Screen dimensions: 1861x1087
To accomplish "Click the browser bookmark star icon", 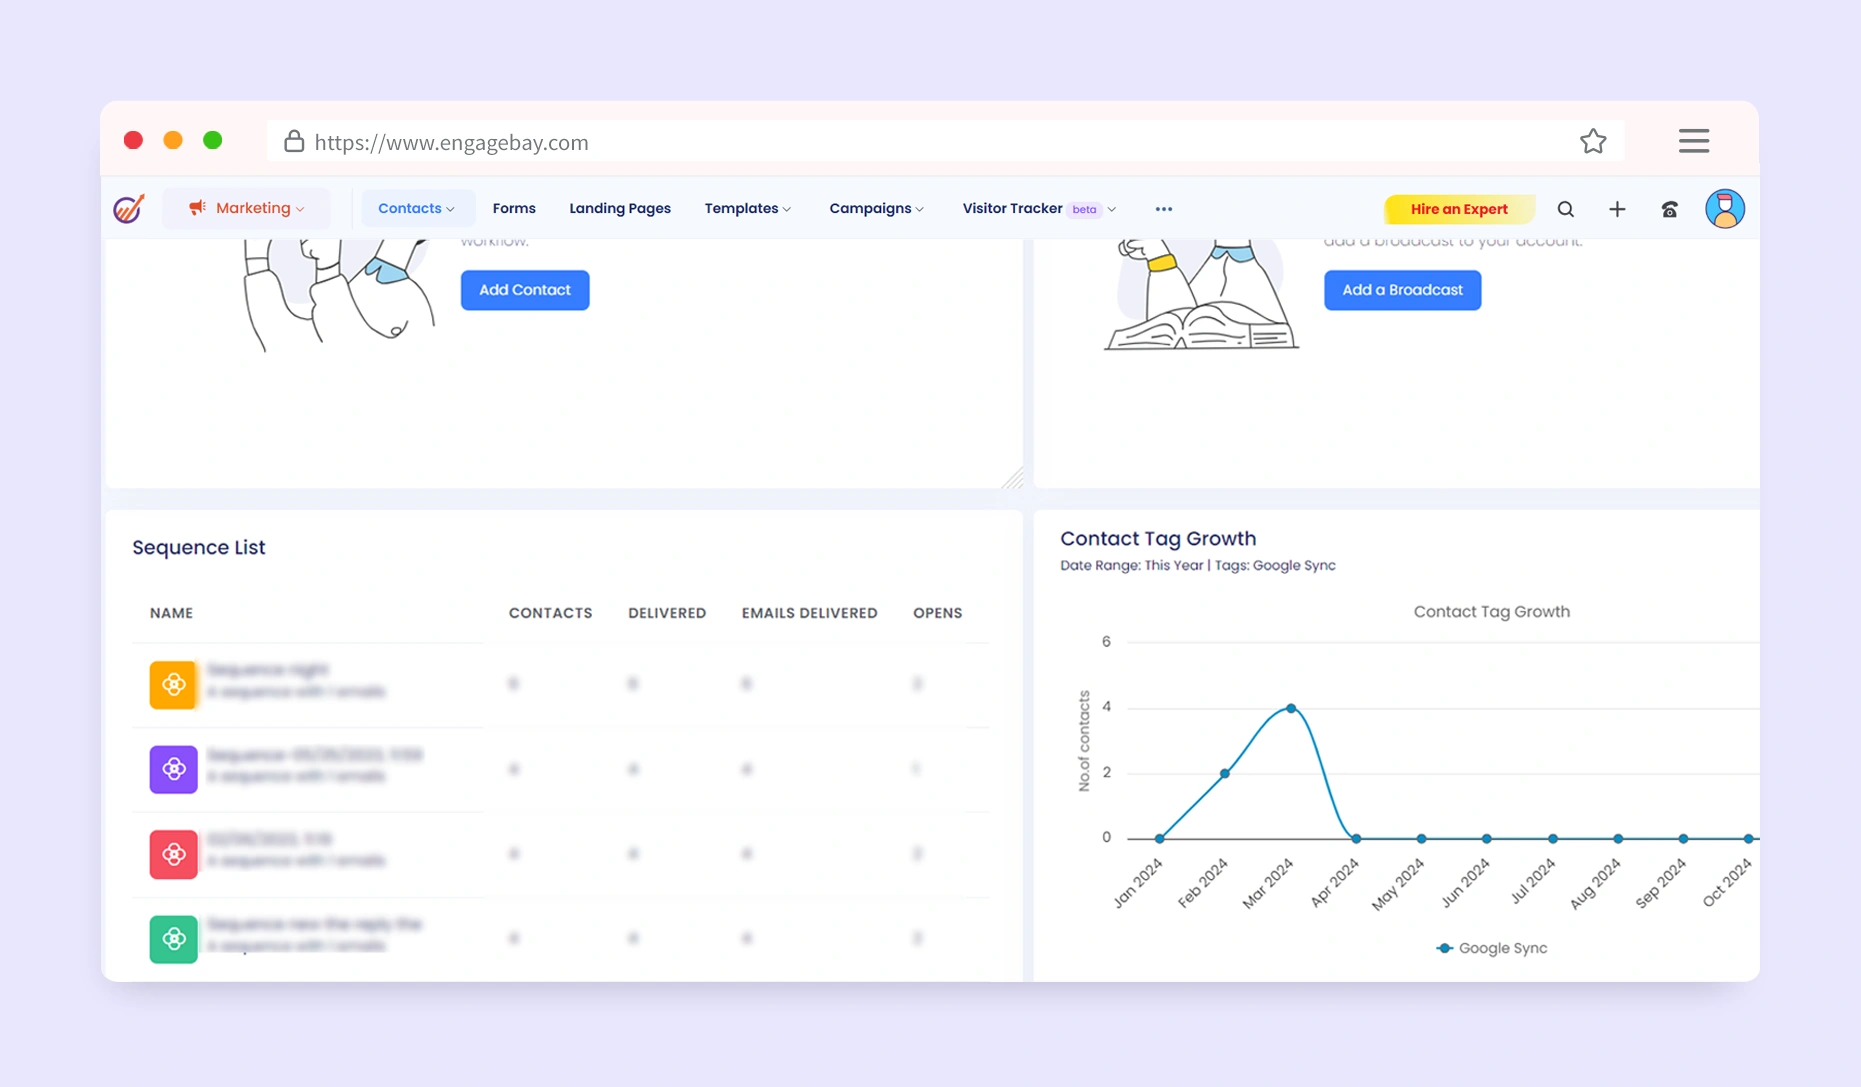I will [x=1593, y=142].
